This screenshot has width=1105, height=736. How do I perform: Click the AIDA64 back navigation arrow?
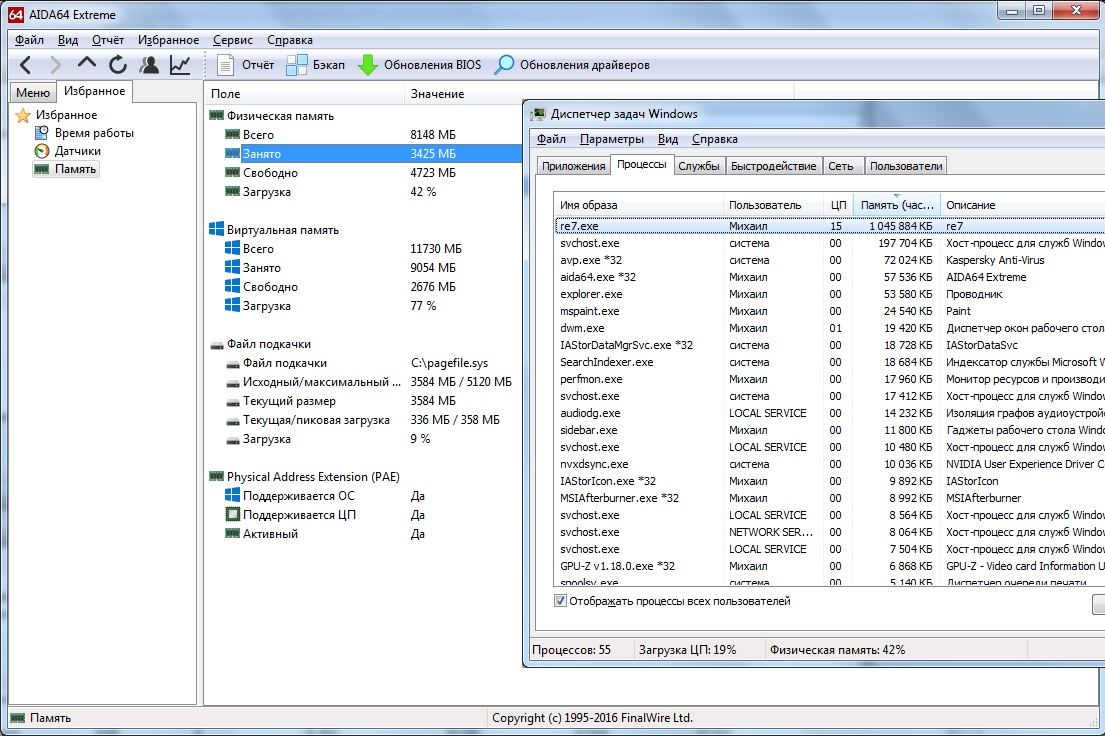pos(25,65)
